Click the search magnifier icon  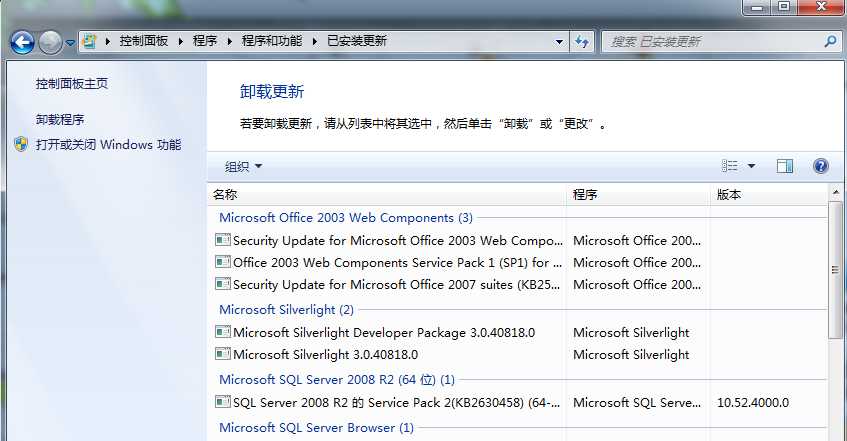tap(830, 41)
